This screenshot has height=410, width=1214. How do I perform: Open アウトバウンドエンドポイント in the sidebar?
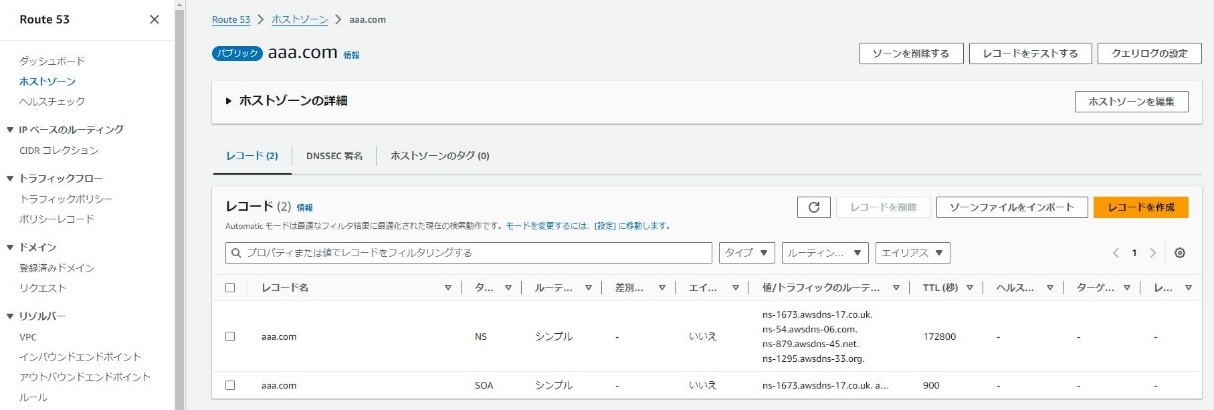click(85, 377)
